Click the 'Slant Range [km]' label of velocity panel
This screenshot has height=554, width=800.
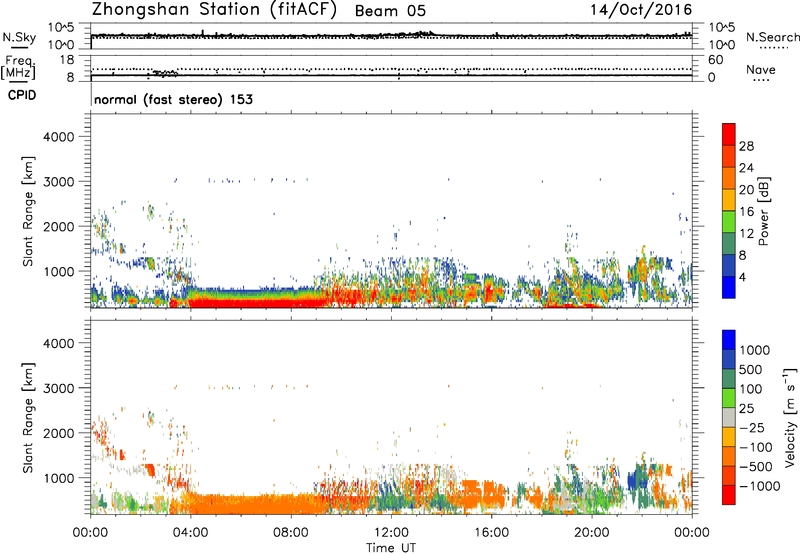(28, 418)
